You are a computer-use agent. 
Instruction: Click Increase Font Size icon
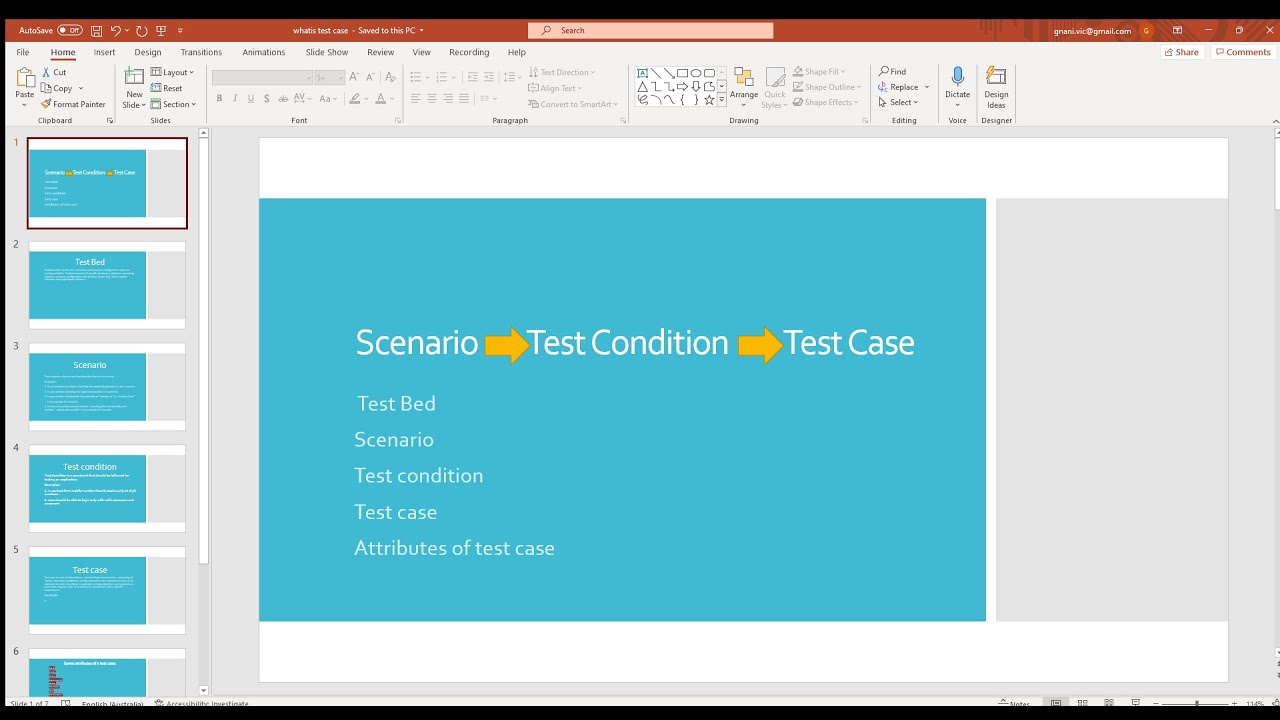tap(354, 77)
